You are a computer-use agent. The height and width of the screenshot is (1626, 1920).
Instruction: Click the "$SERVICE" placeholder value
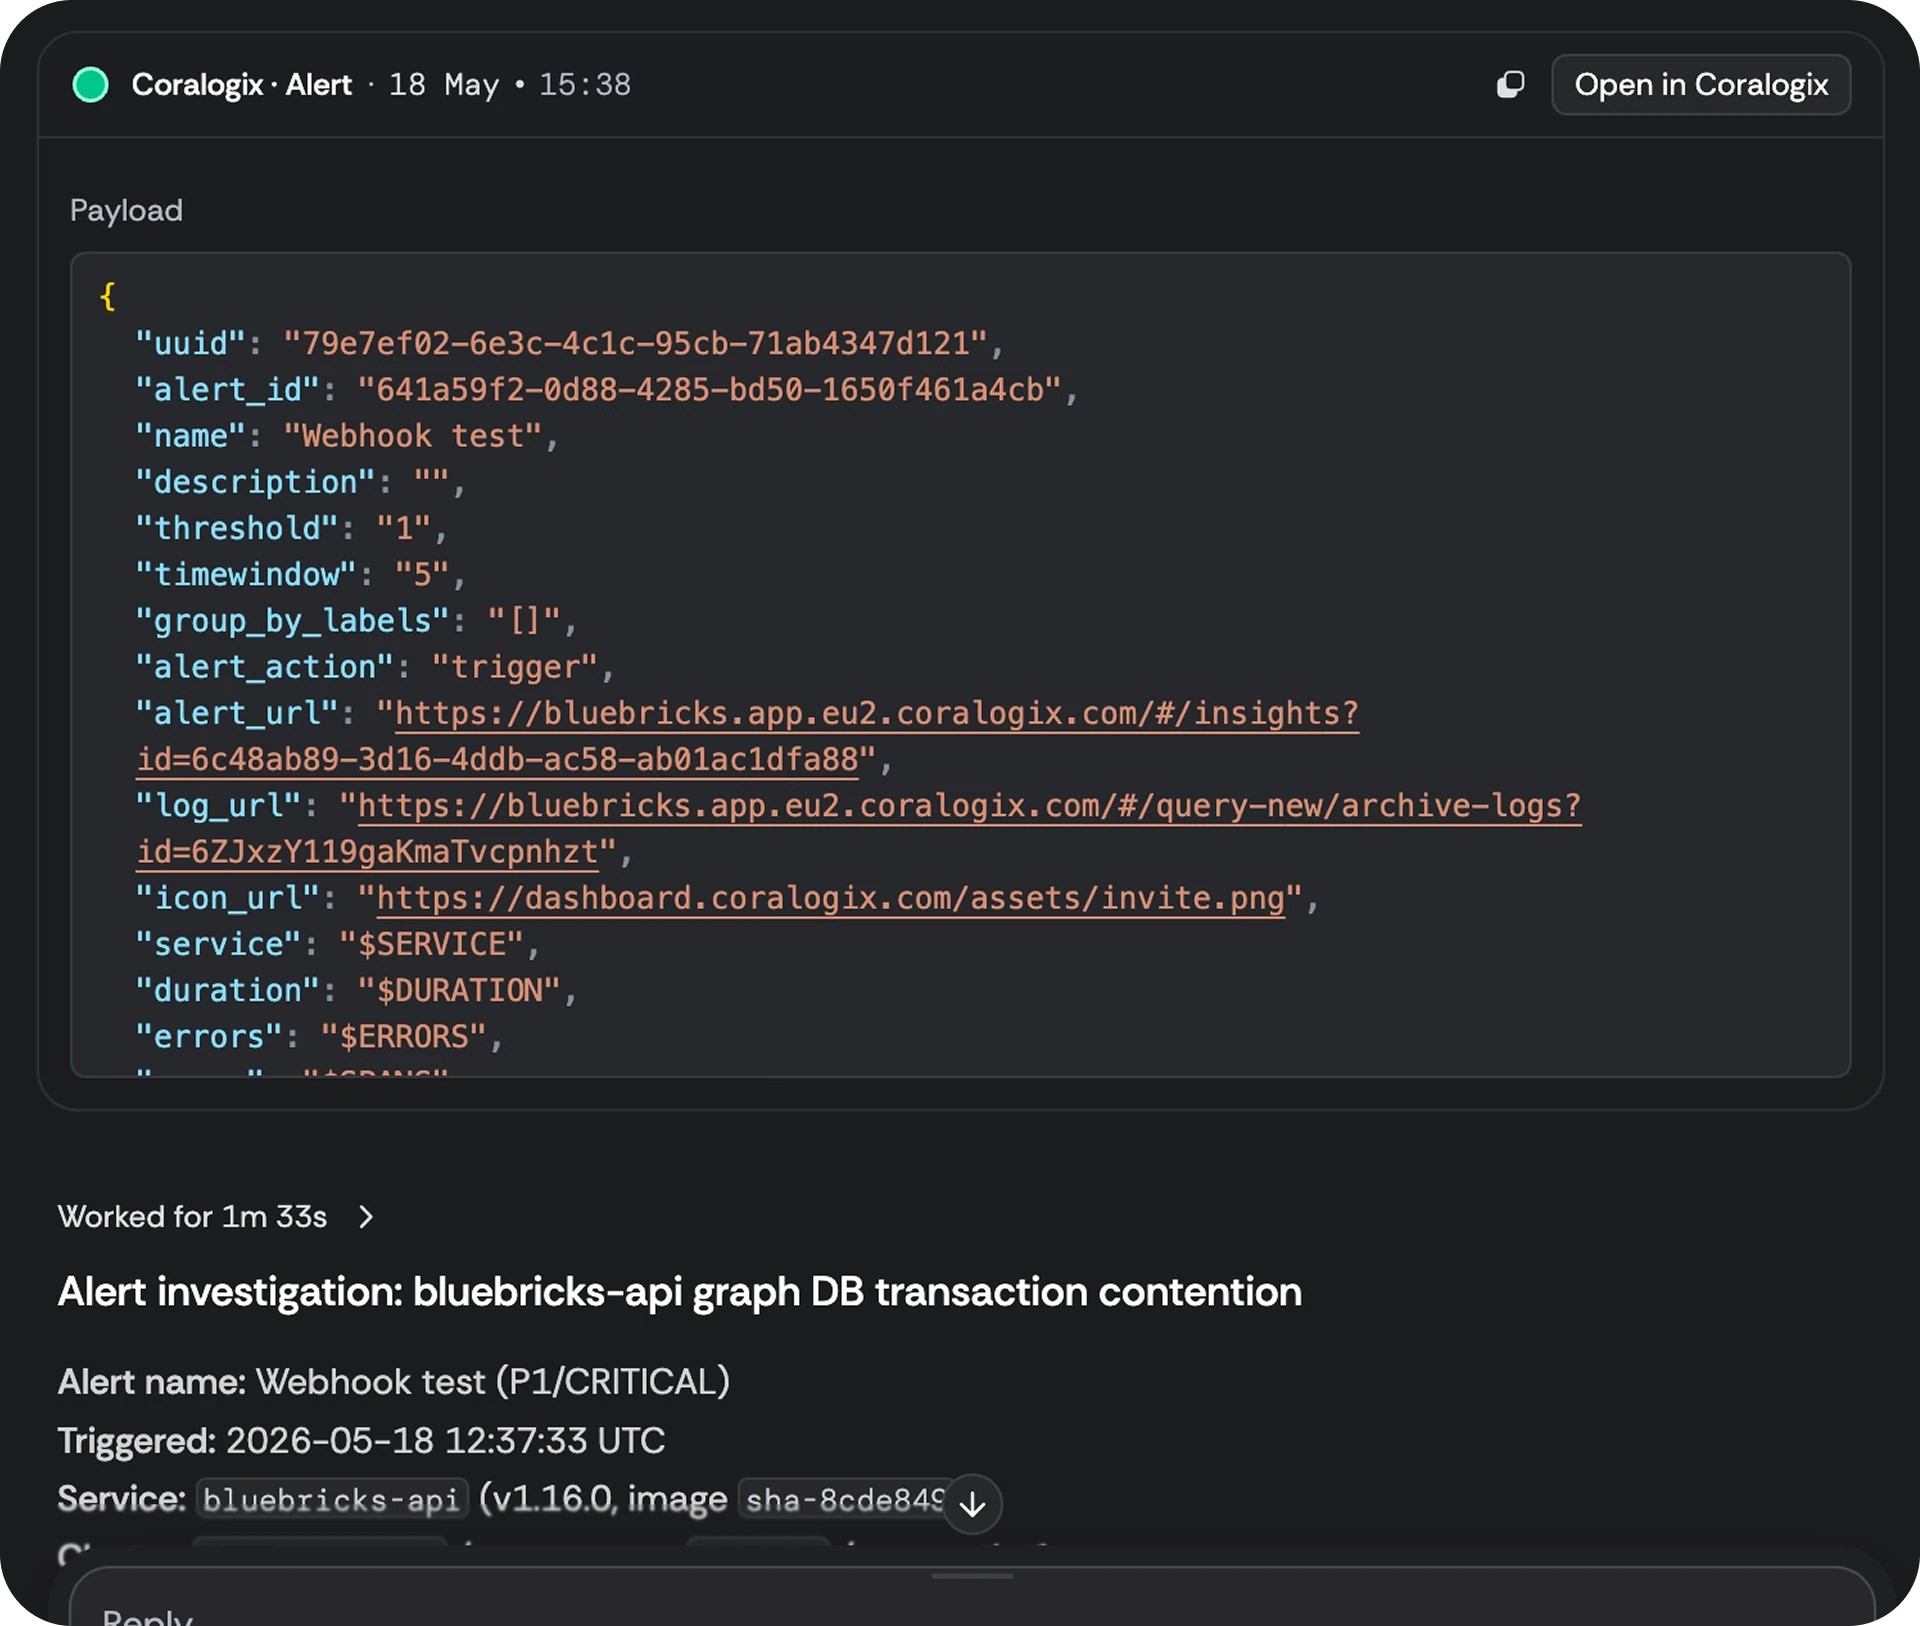pyautogui.click(x=431, y=944)
